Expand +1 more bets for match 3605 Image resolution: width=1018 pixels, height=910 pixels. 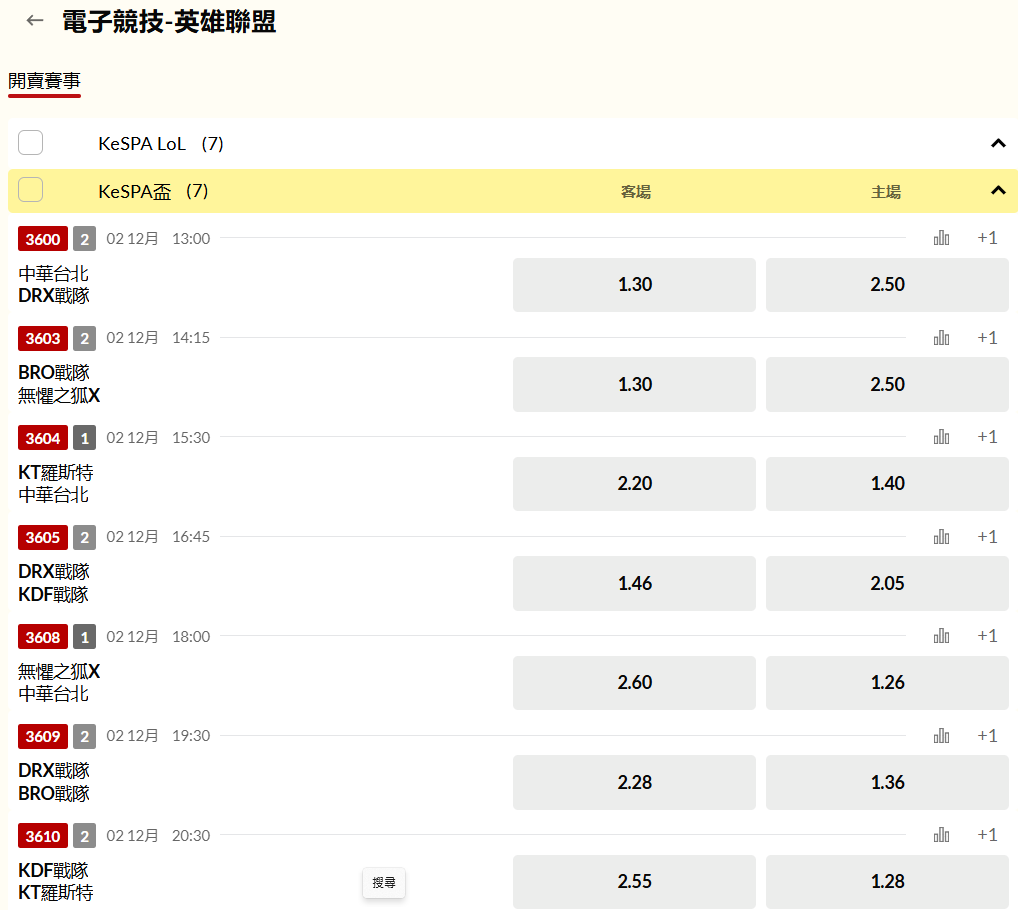point(987,537)
